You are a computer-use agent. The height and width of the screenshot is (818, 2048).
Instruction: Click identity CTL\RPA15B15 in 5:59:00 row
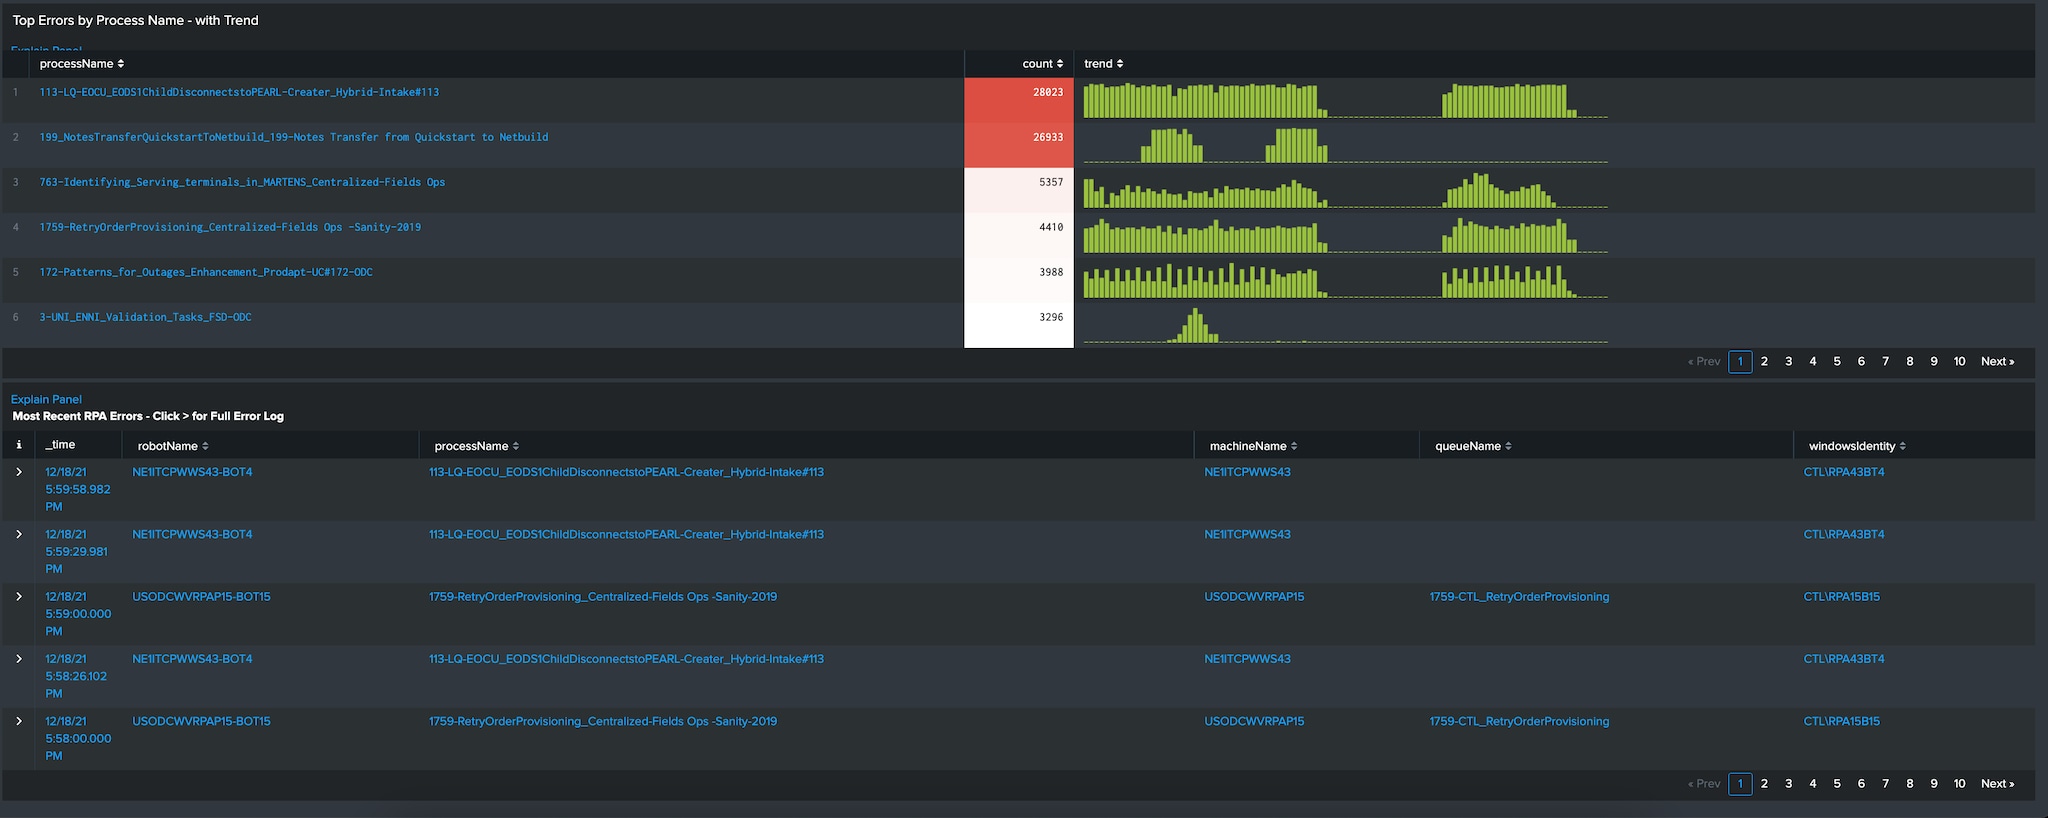pyautogui.click(x=1842, y=597)
